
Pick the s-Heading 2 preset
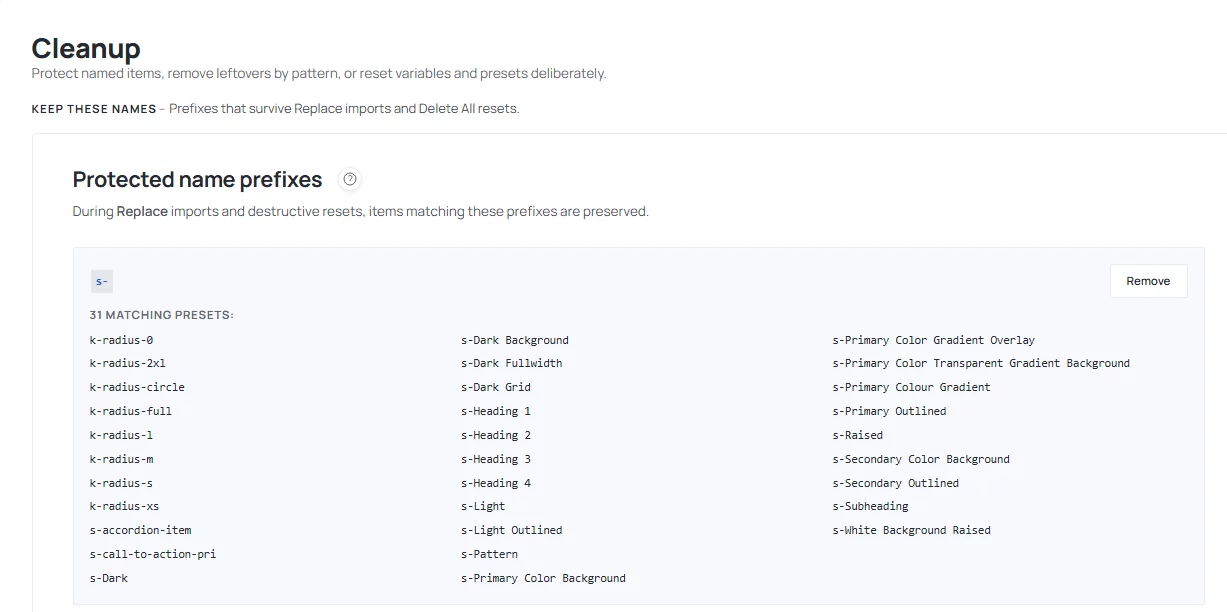pos(496,435)
